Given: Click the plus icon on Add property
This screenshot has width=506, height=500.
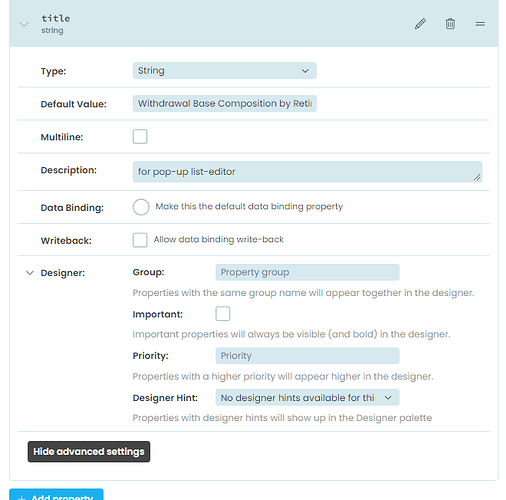Looking at the screenshot, I should tap(21, 498).
